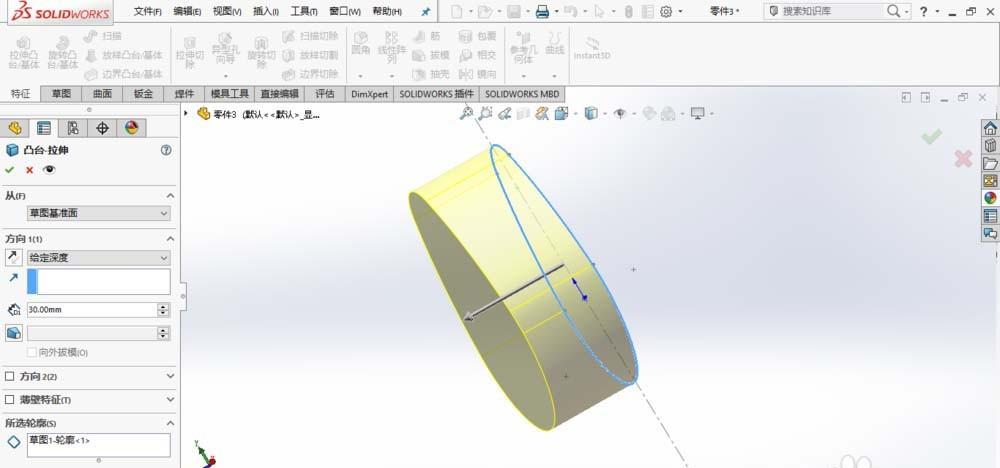Switch to the SOLIDWORKS MBD tab
The image size is (1000, 468).
tap(522, 94)
